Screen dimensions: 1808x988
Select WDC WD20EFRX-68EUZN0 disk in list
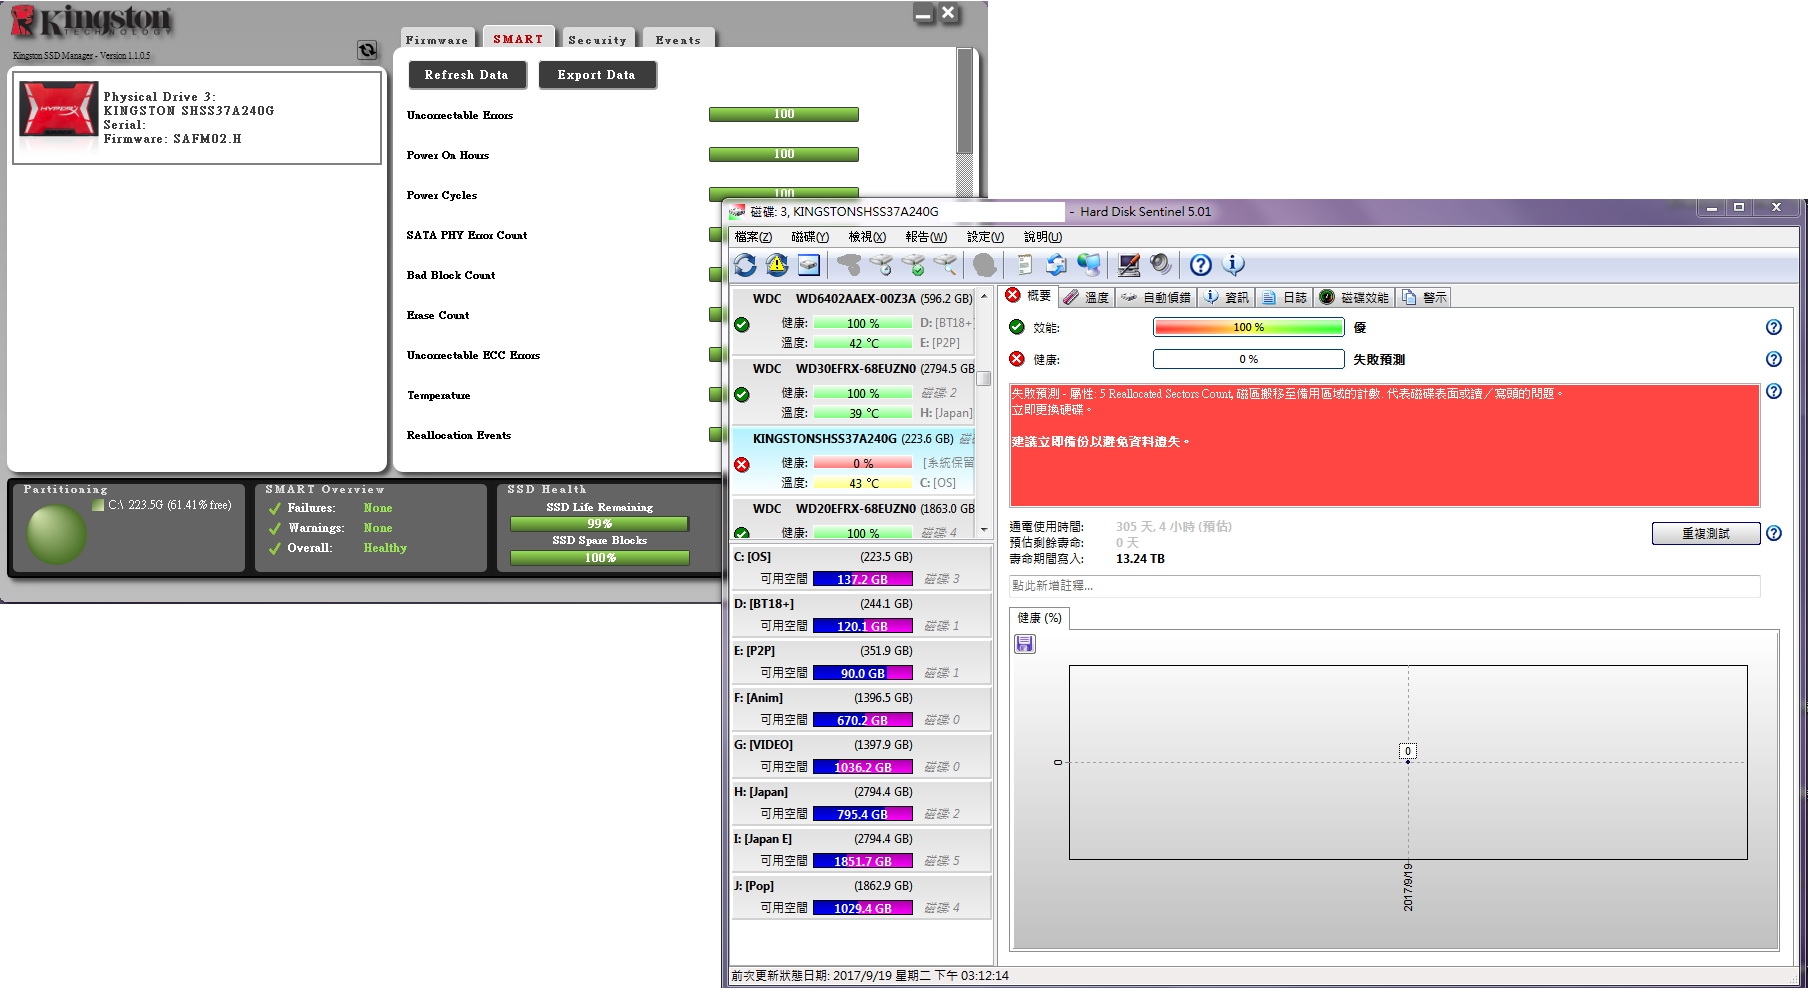coord(853,519)
